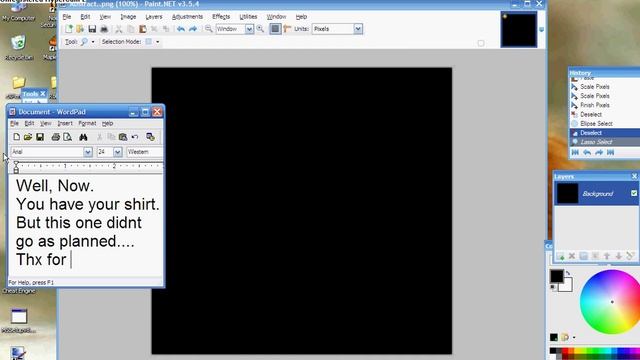Open Paint.NET Window menu
640x360 pixels.
click(x=276, y=17)
